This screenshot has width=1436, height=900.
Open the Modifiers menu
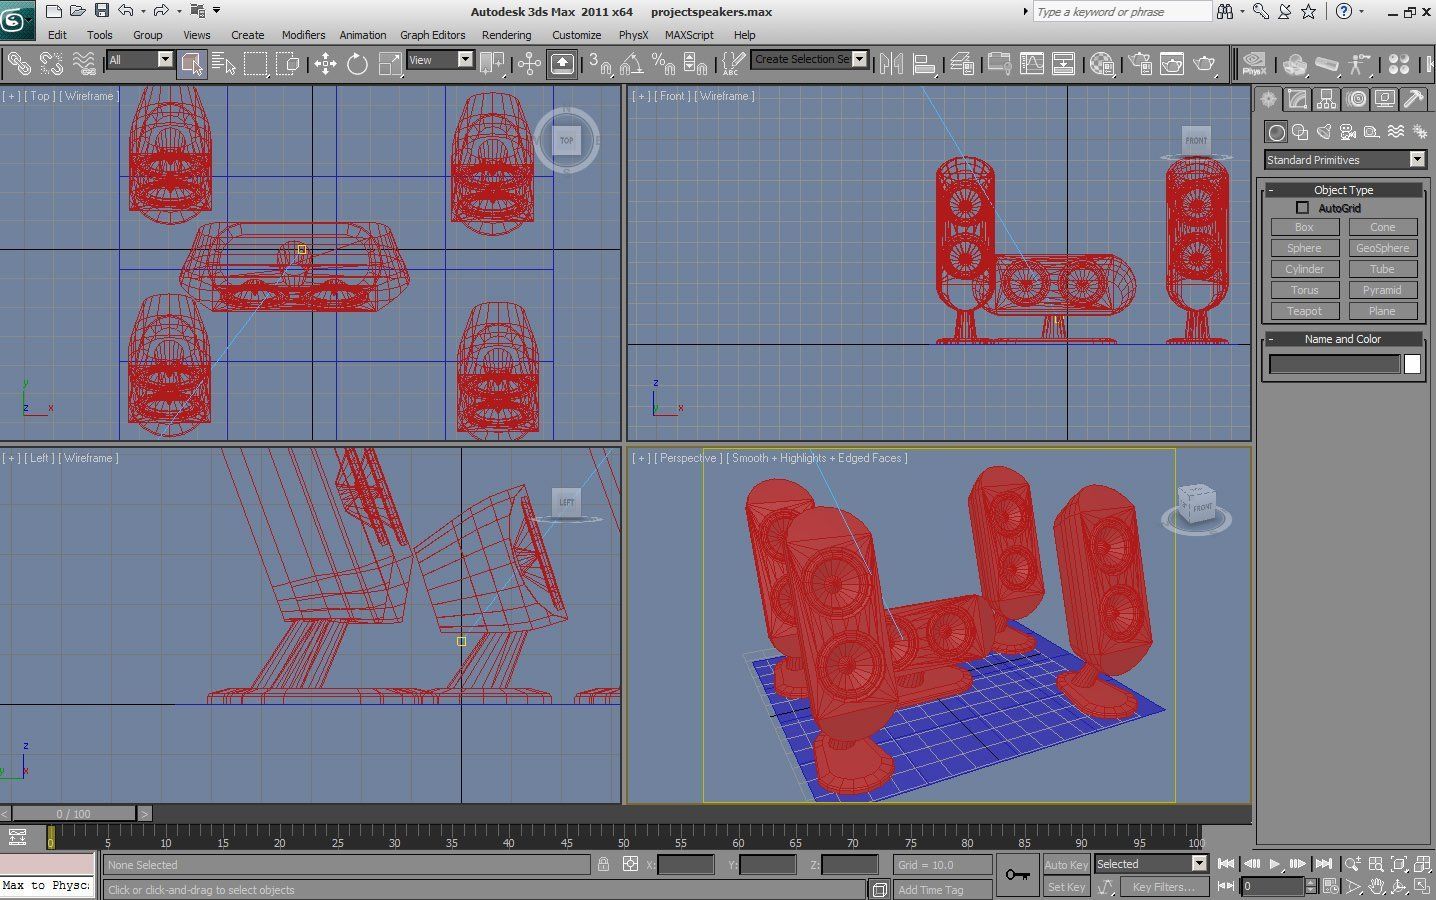303,35
